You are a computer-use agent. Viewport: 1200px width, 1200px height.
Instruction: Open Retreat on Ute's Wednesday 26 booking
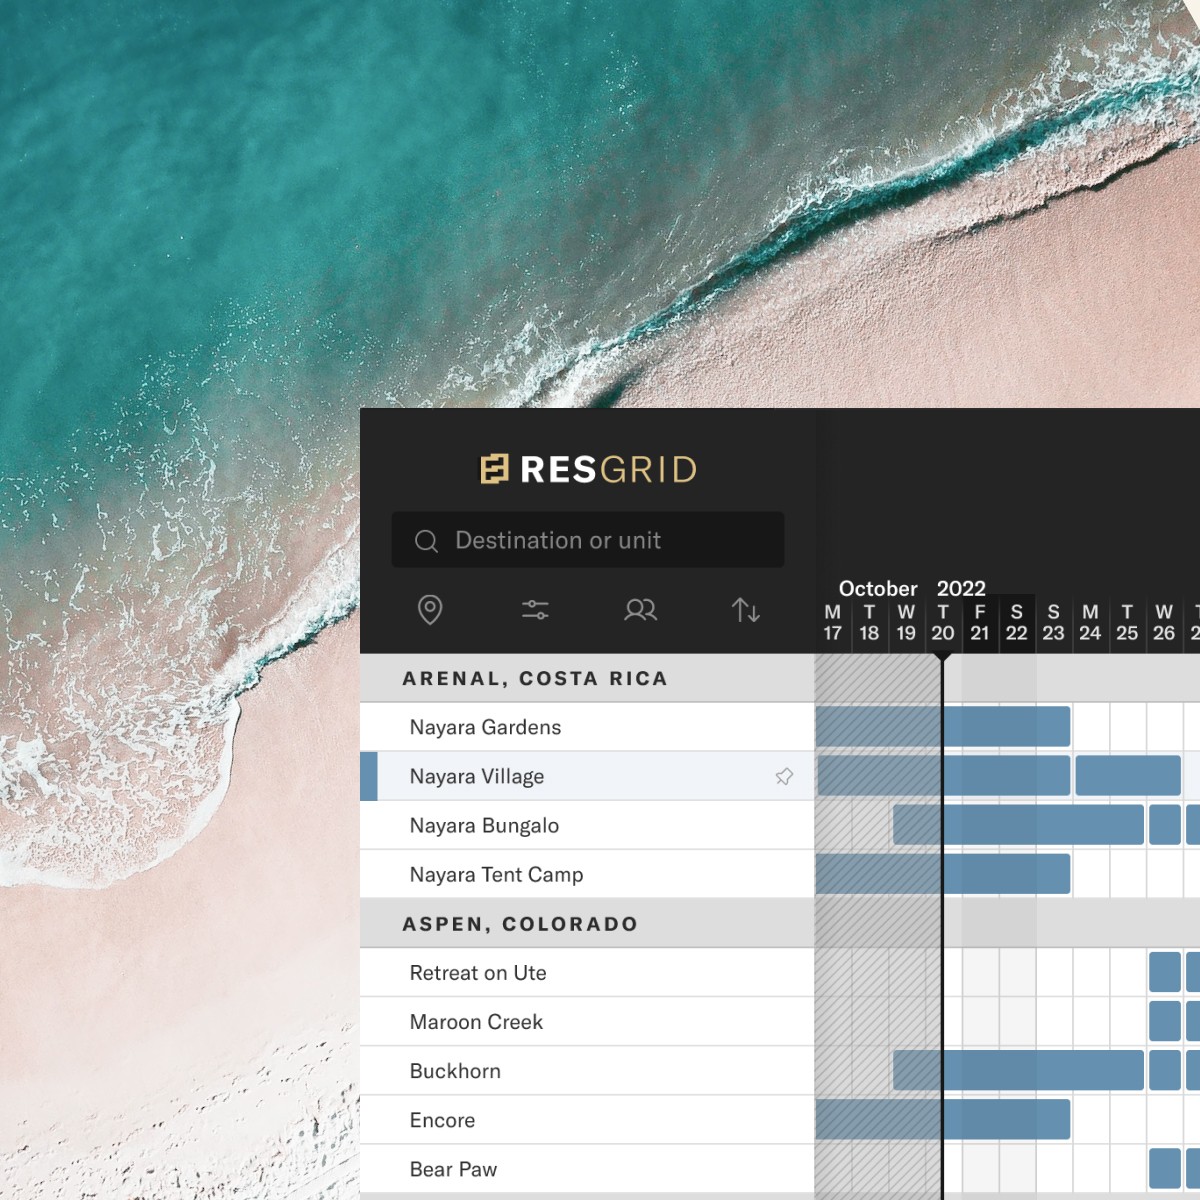[x=1165, y=972]
